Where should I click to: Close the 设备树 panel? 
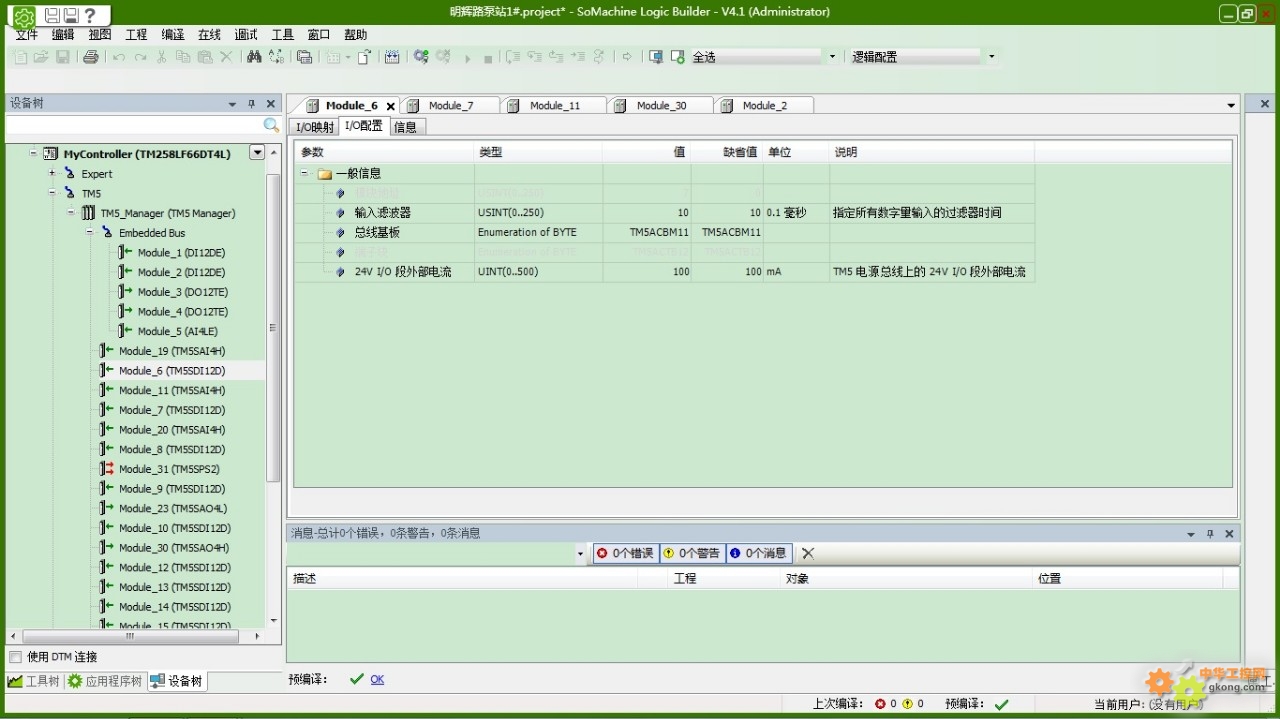tap(270, 104)
